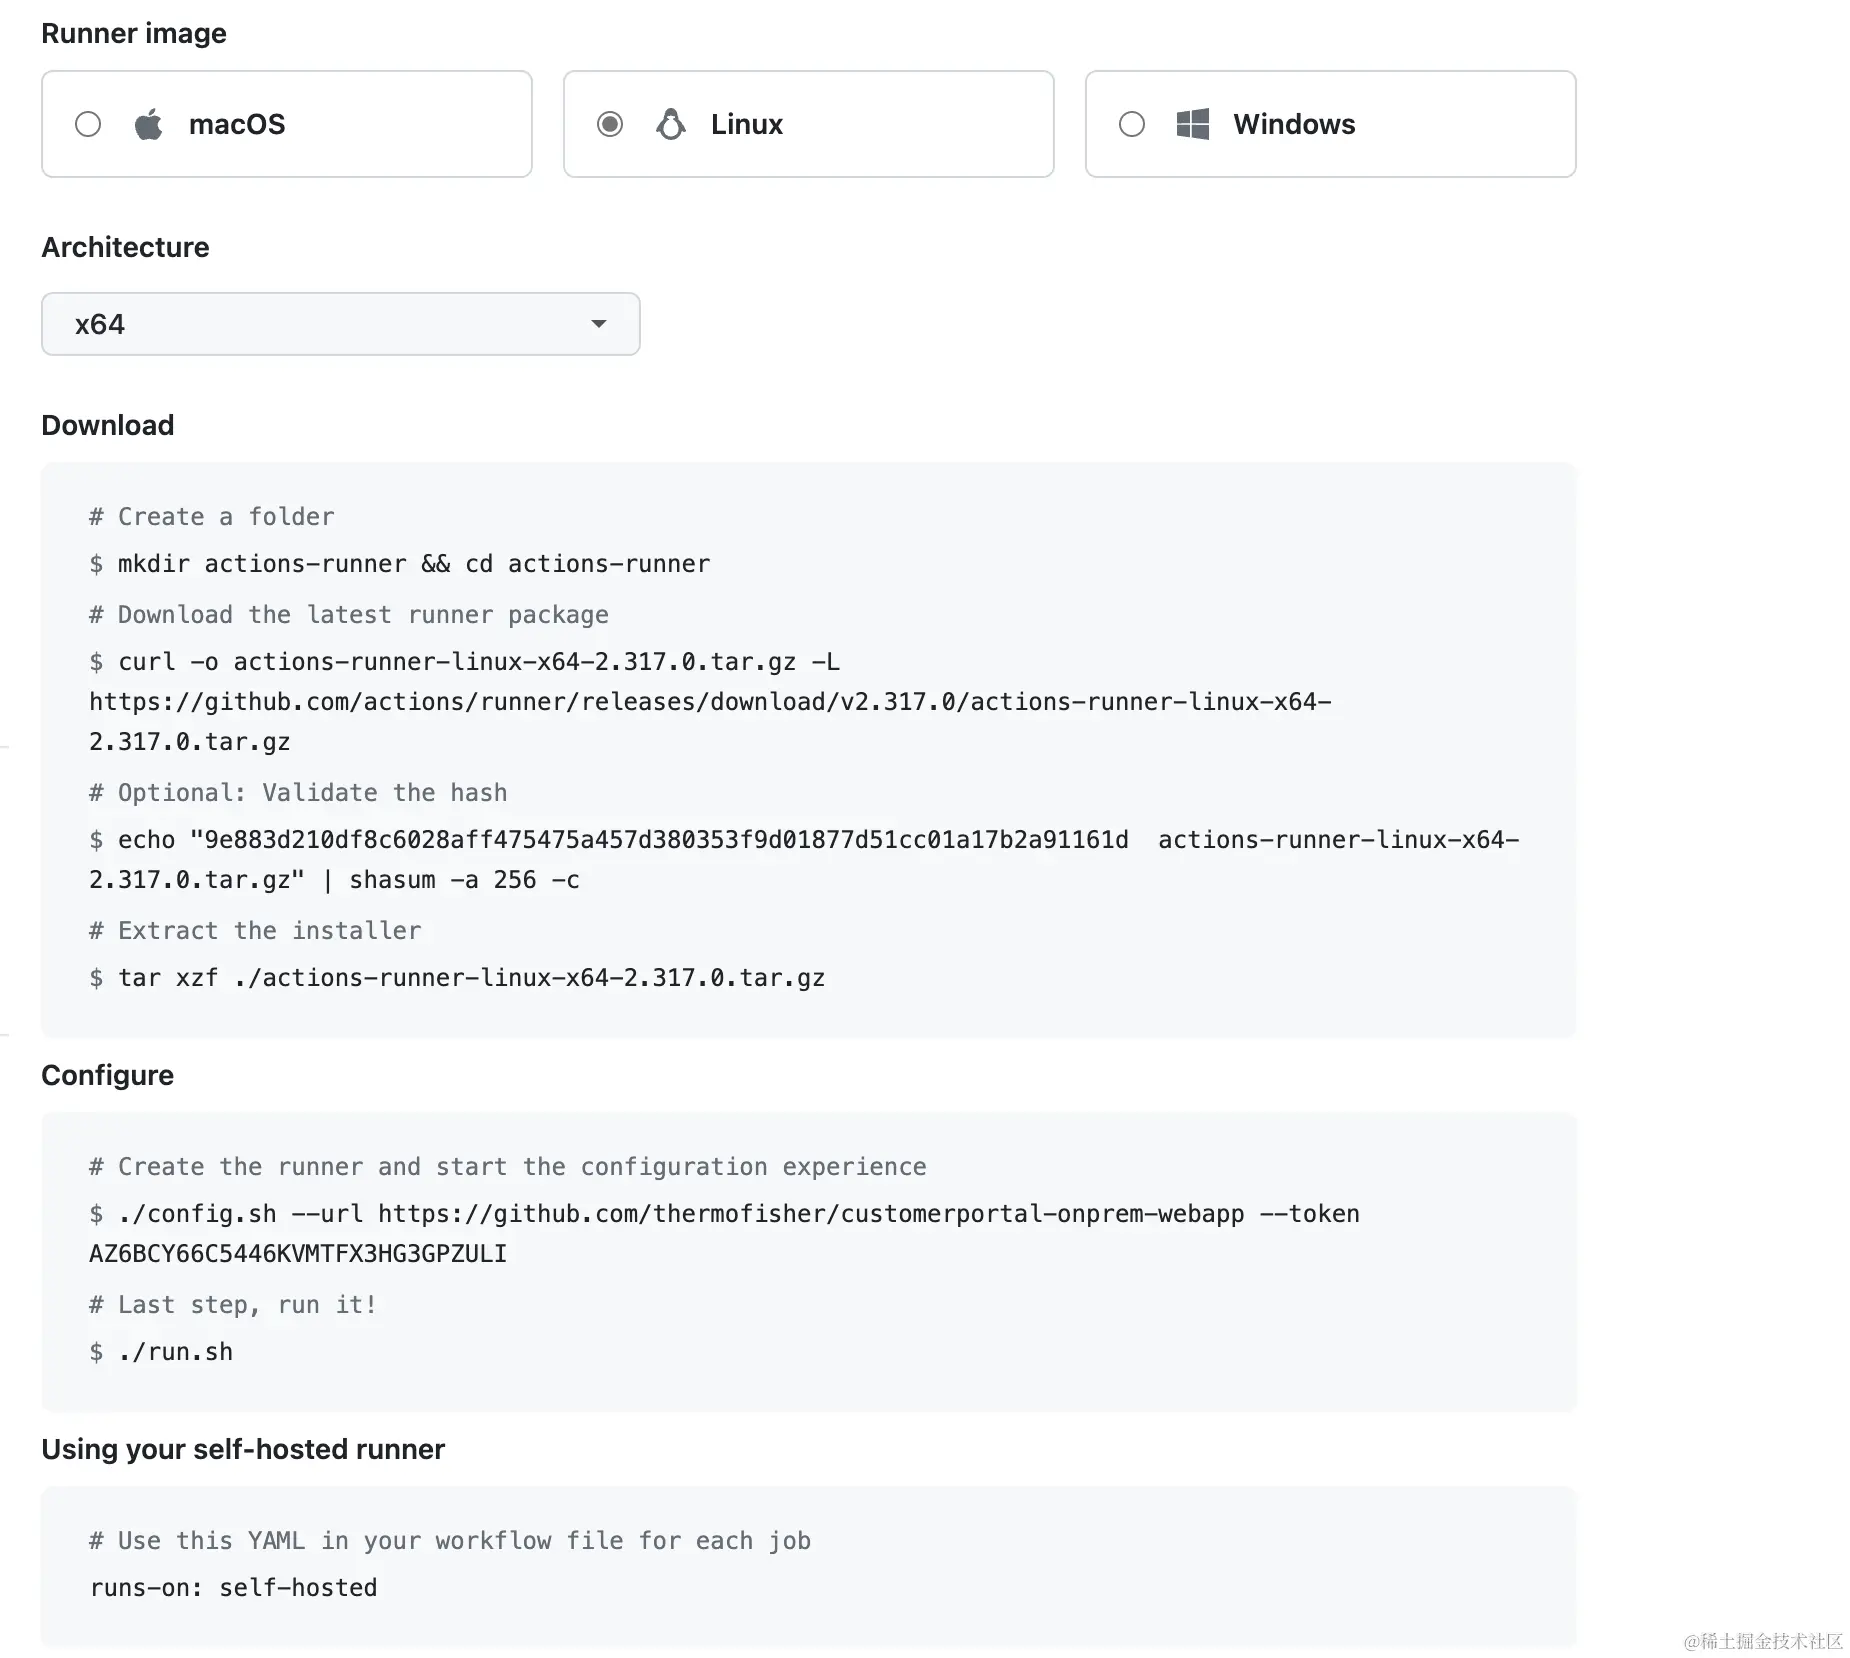Click the Windows logo icon
The width and height of the screenshot is (1850, 1658).
(1192, 124)
